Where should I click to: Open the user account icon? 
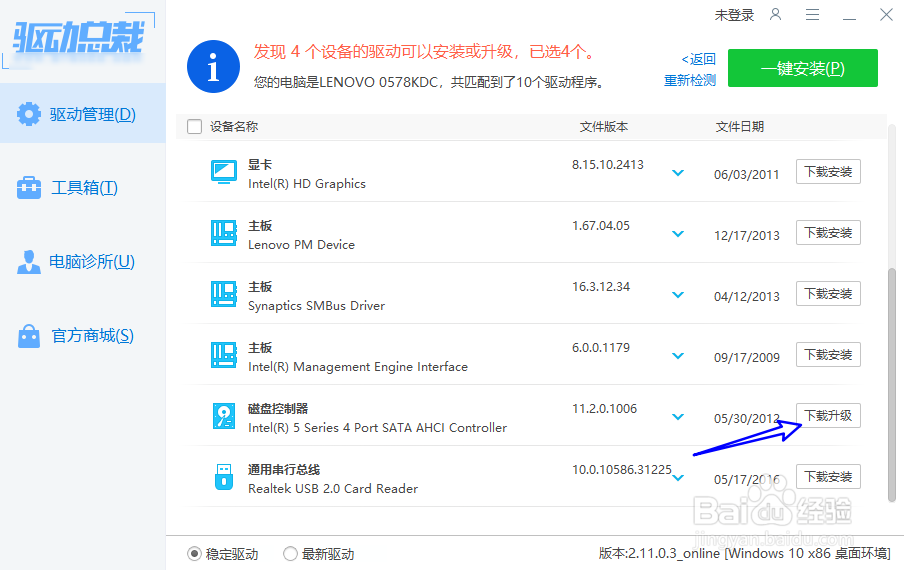(775, 14)
